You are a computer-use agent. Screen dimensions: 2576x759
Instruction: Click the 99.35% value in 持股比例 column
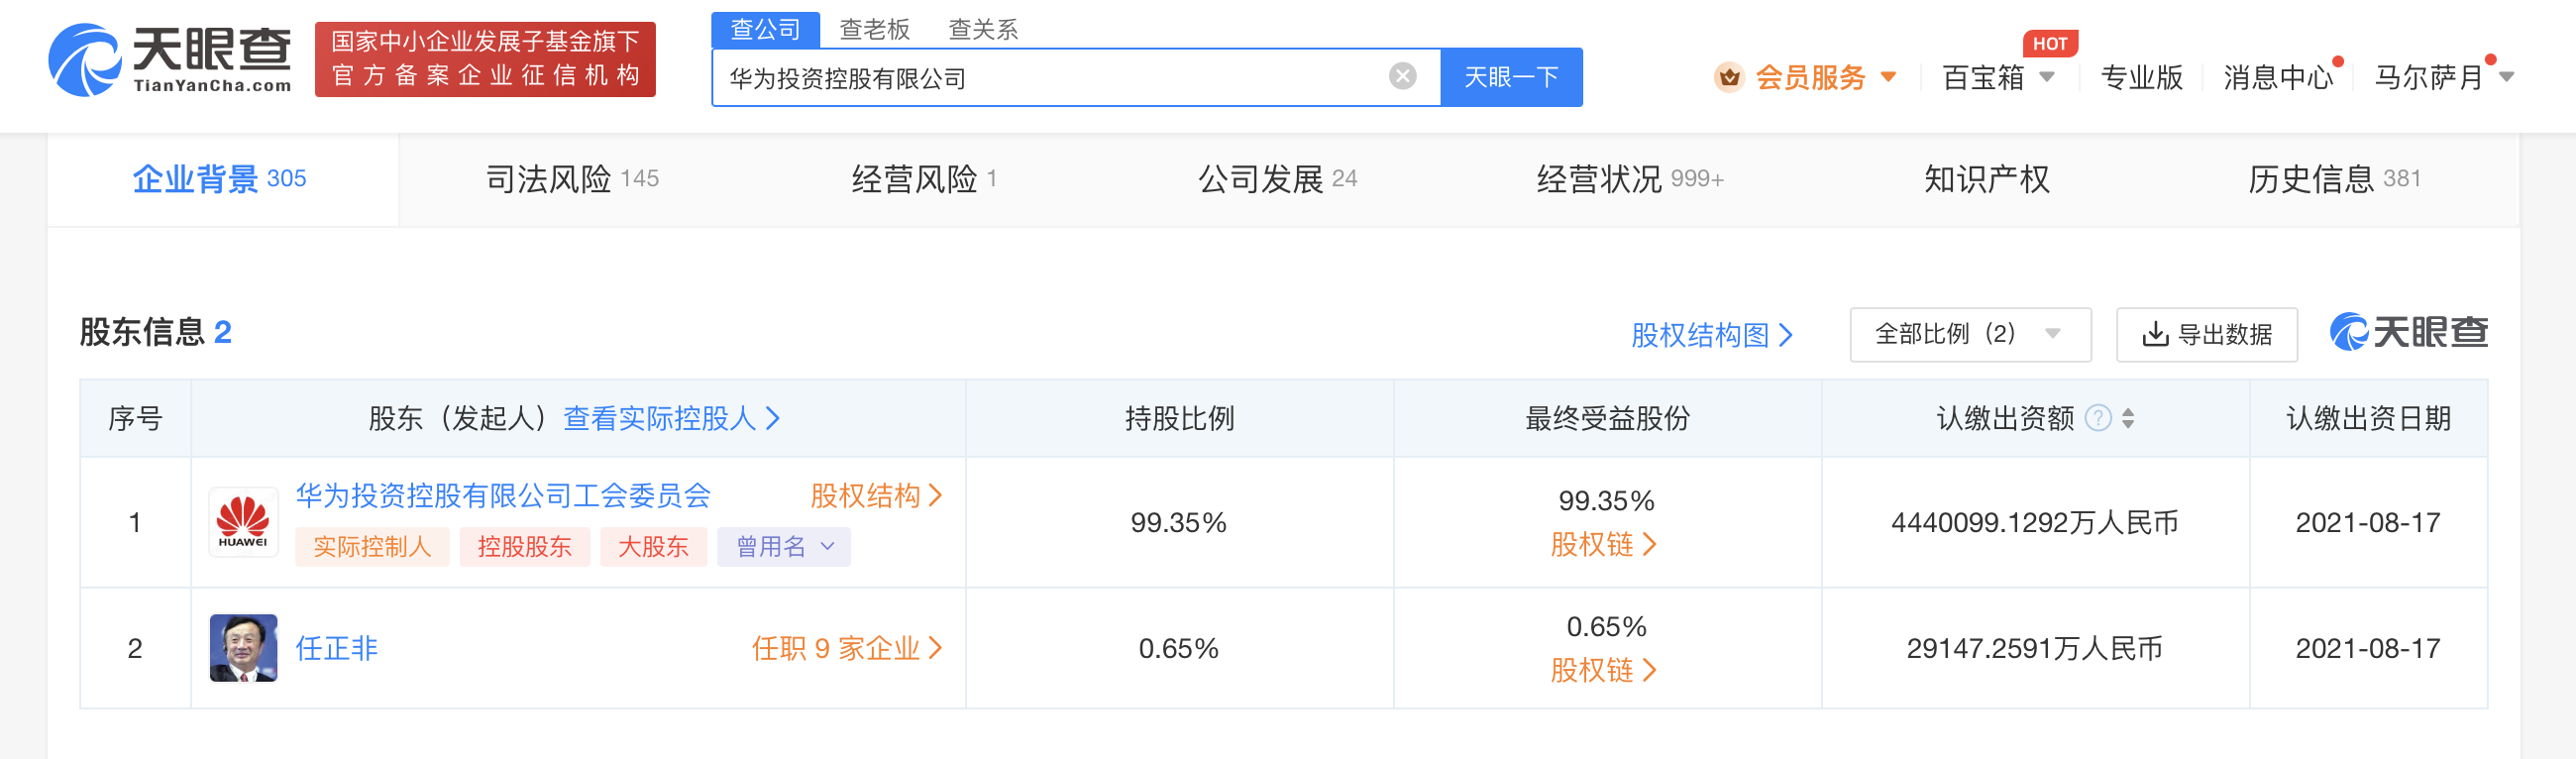(x=1178, y=522)
